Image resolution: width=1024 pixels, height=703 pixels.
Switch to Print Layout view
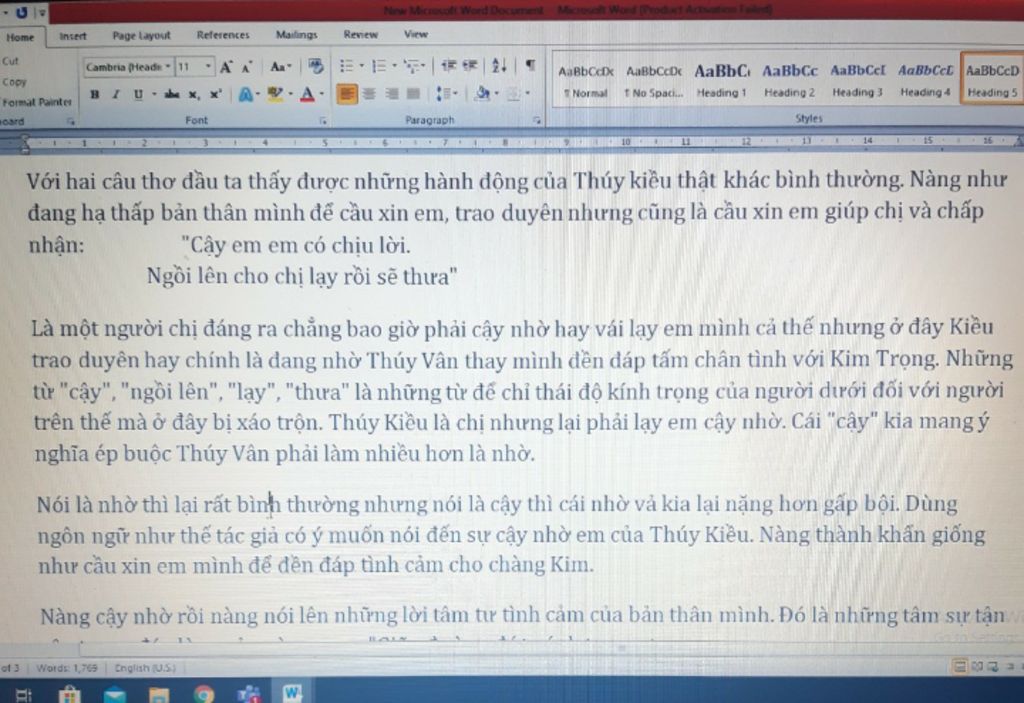pos(961,666)
